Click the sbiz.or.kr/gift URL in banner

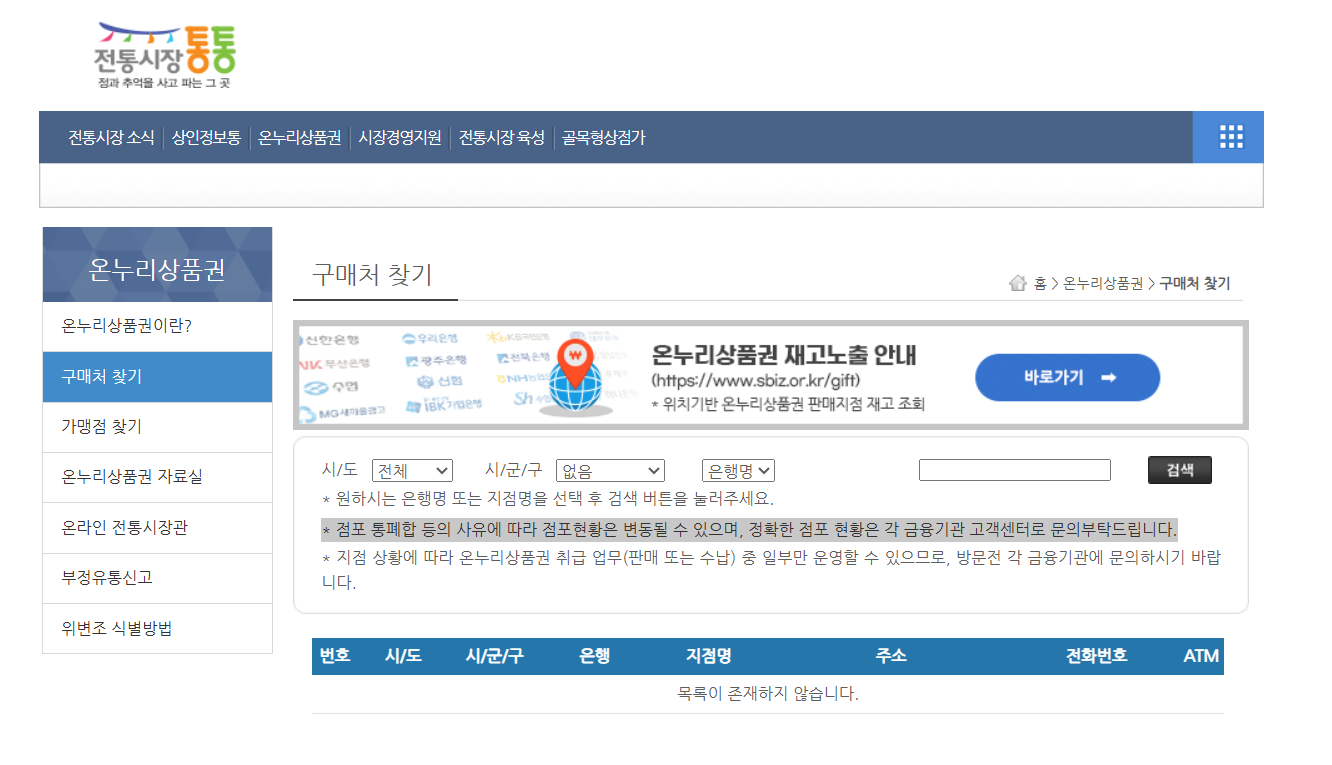coord(755,381)
